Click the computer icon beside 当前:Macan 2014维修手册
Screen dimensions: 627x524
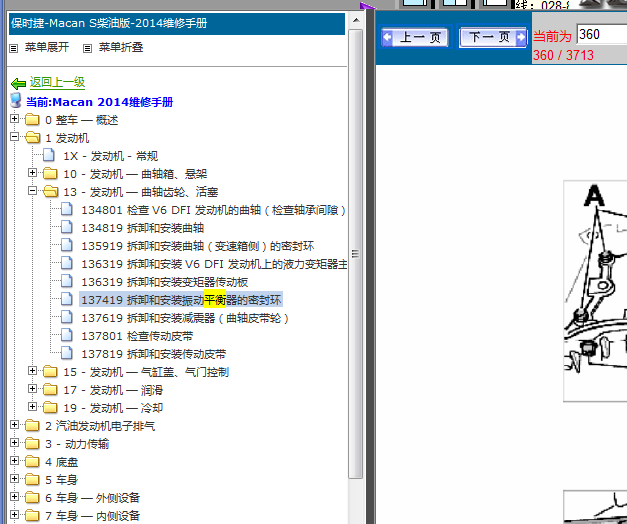coord(16,100)
